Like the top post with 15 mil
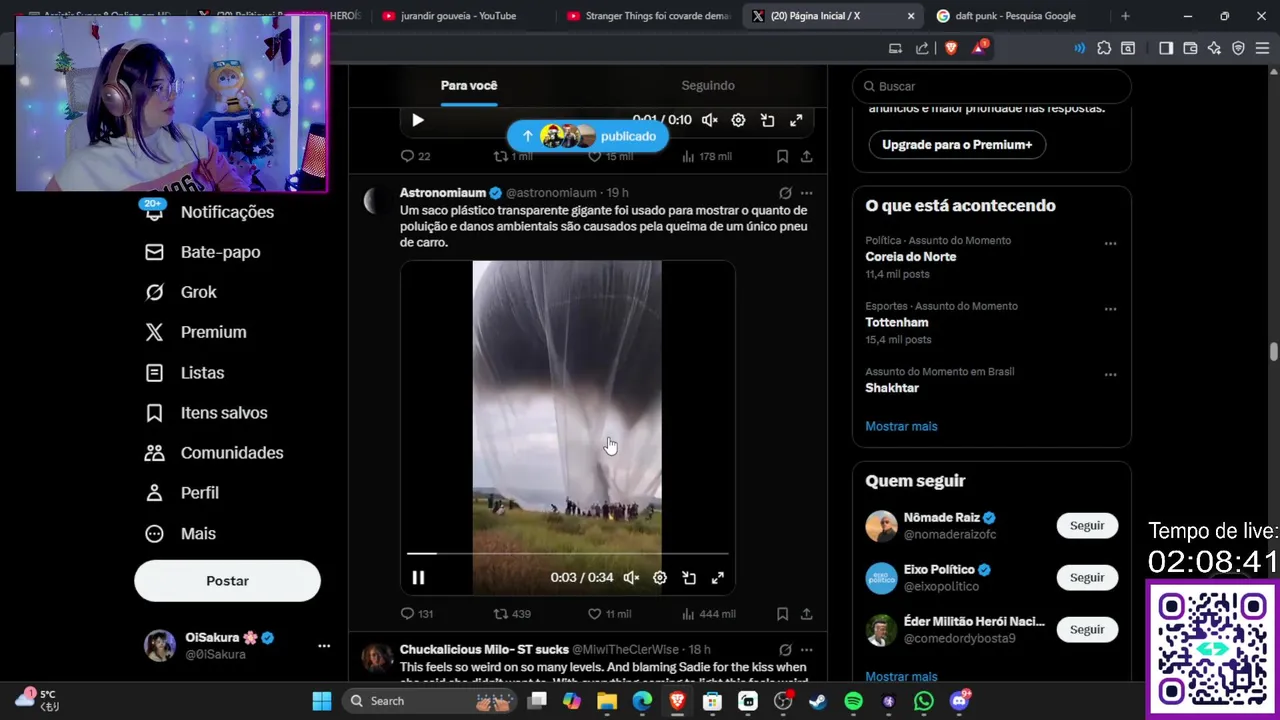 click(x=611, y=156)
